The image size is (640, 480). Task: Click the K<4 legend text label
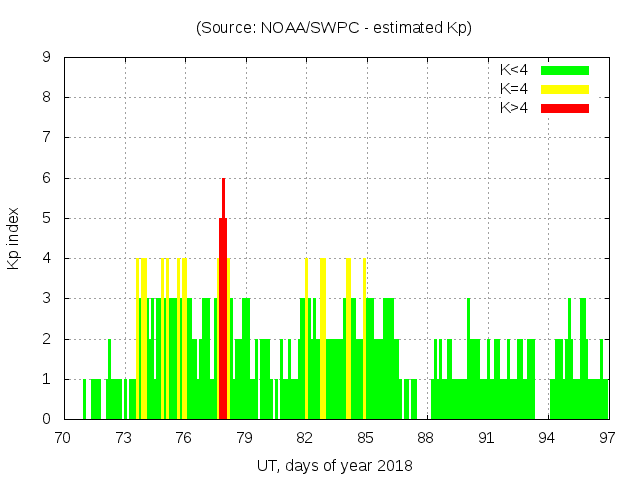[x=514, y=70]
